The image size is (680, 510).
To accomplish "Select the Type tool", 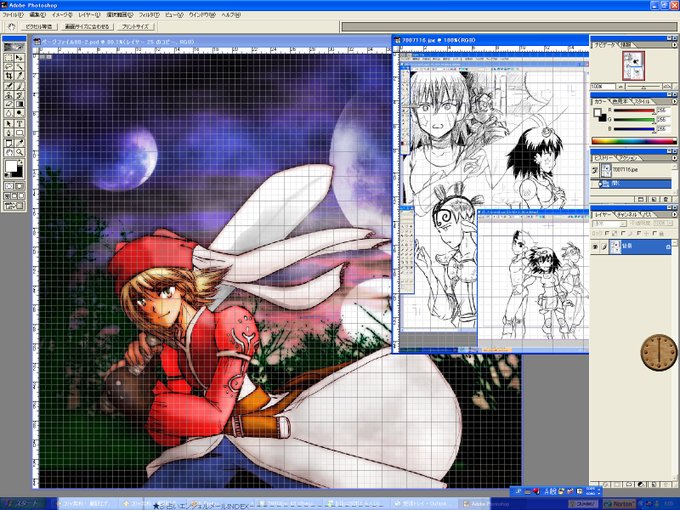I will click(x=19, y=124).
